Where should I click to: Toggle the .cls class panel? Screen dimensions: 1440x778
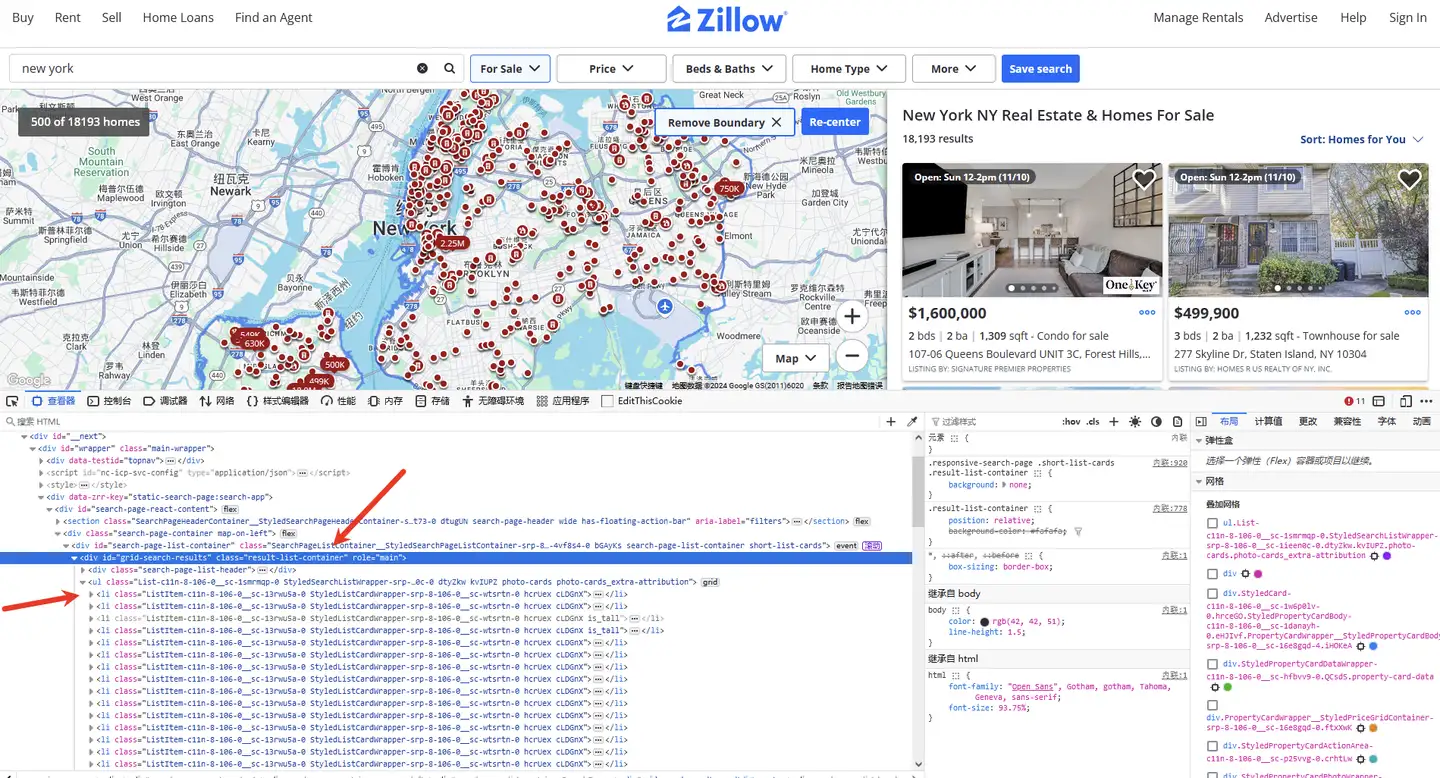(x=1094, y=422)
